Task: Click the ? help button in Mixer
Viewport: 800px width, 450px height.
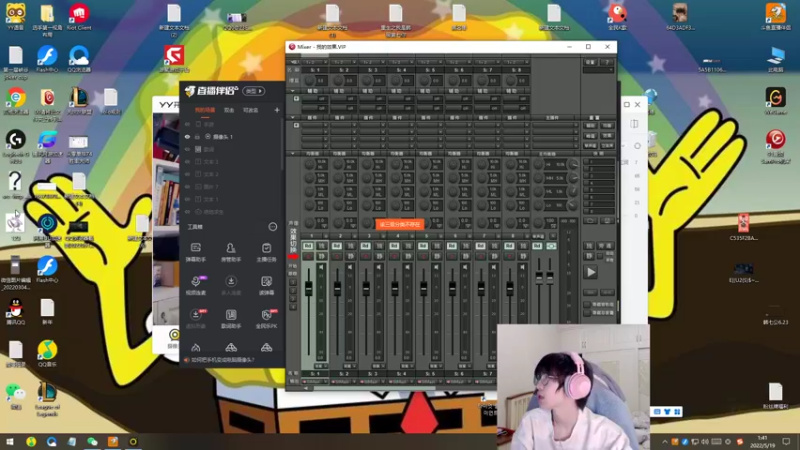Action: tap(607, 62)
